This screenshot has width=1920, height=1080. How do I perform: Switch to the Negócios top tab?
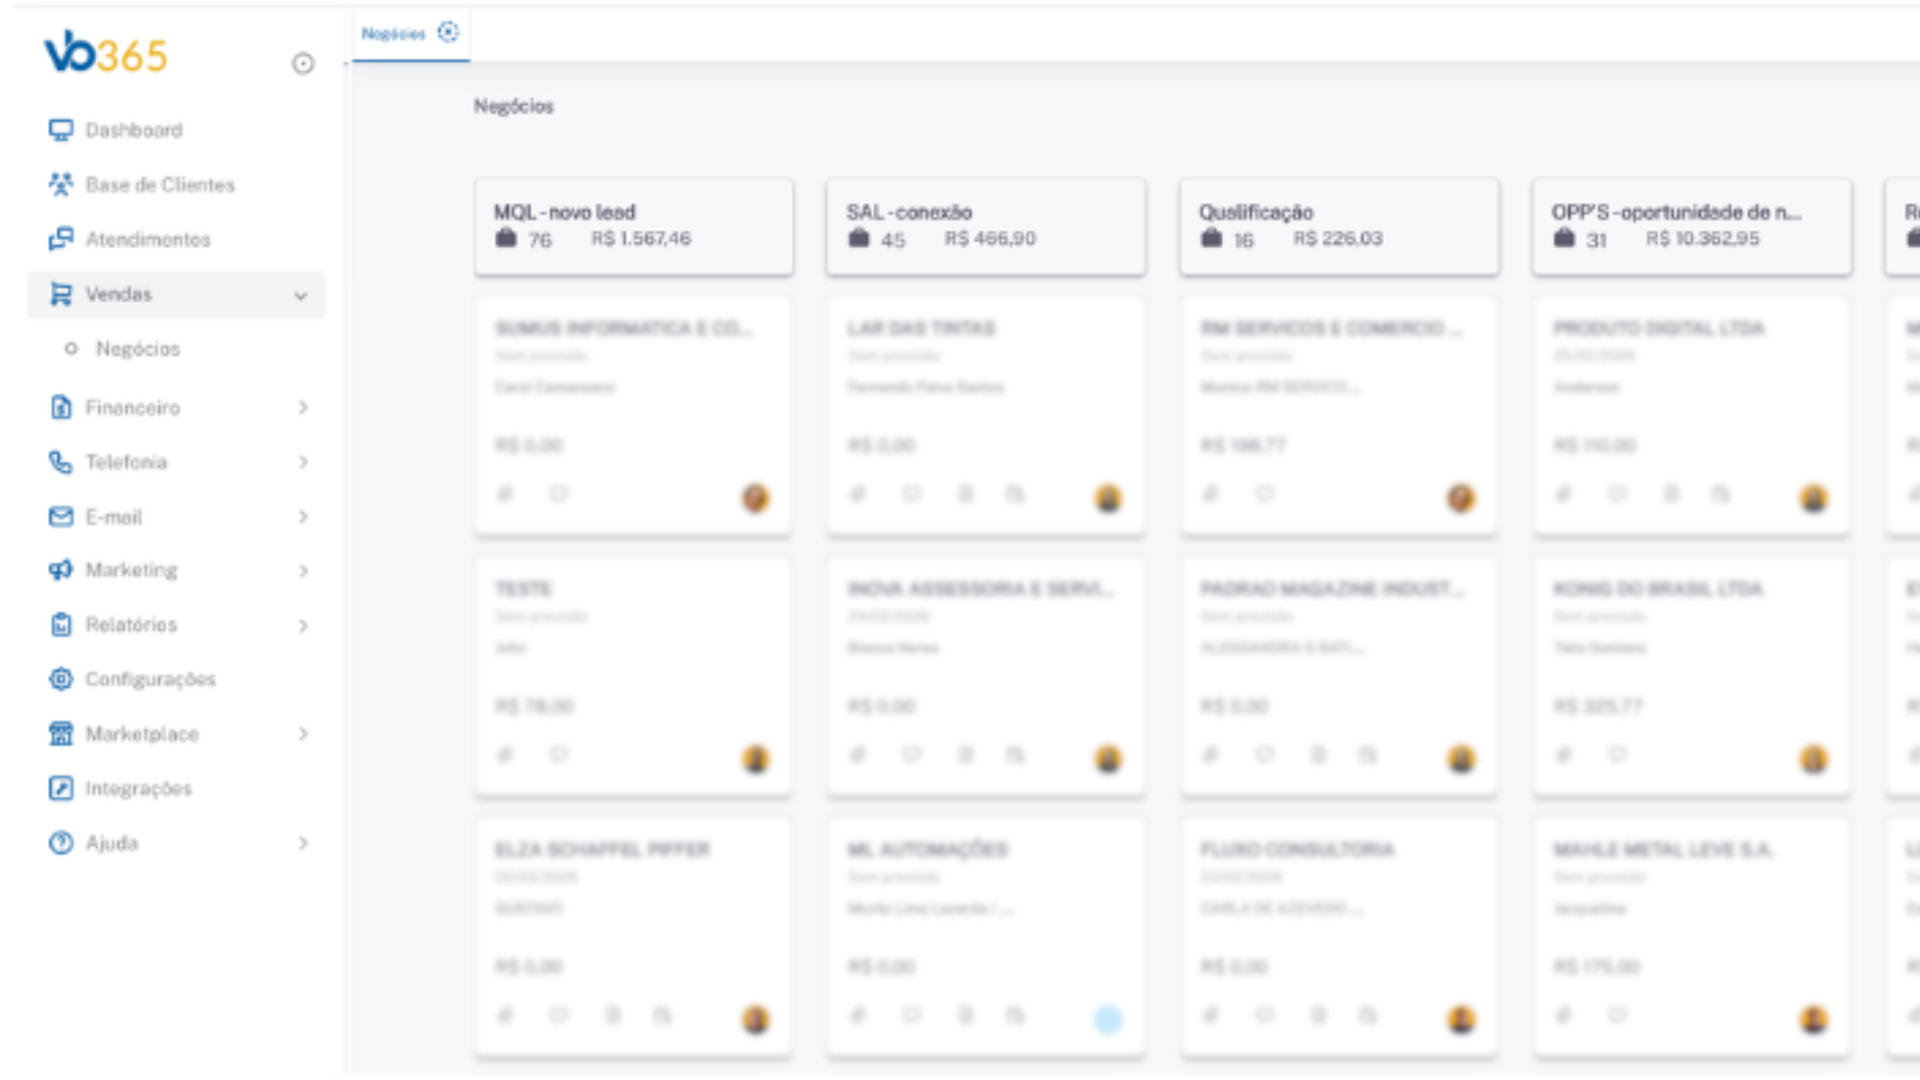point(394,34)
